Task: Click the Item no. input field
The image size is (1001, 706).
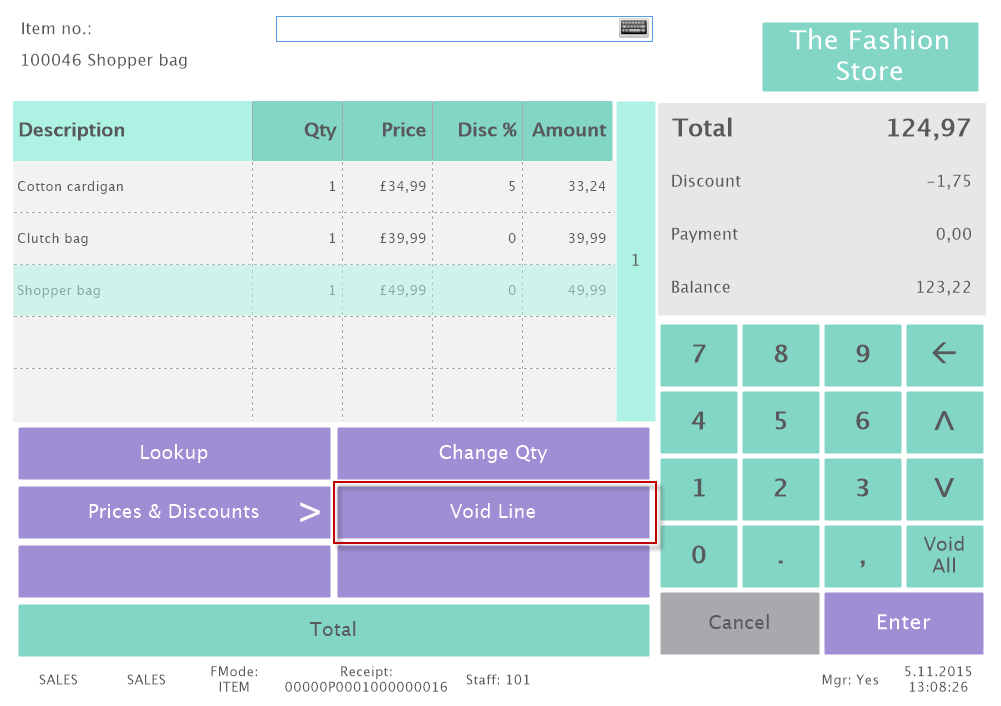Action: [446, 29]
